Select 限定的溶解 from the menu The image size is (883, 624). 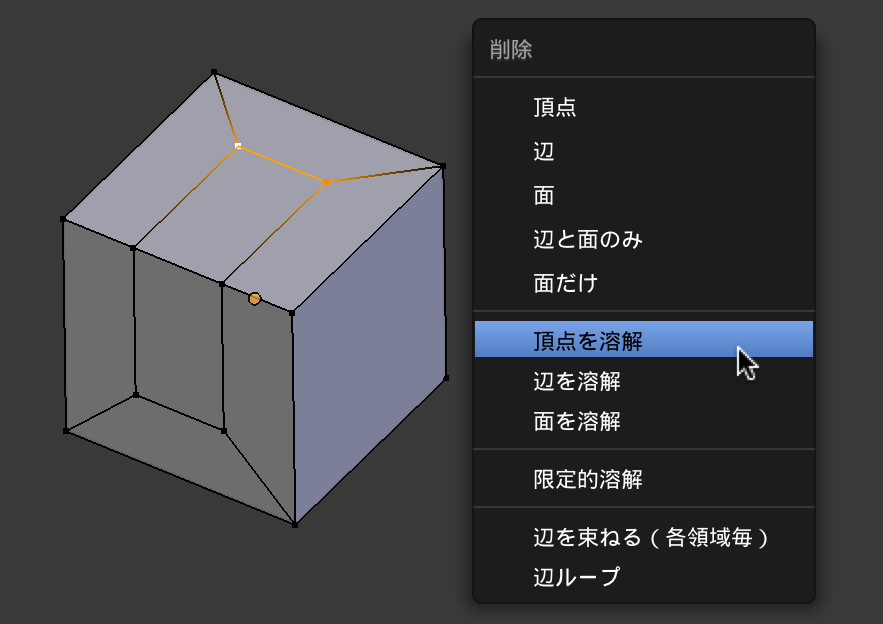click(588, 479)
